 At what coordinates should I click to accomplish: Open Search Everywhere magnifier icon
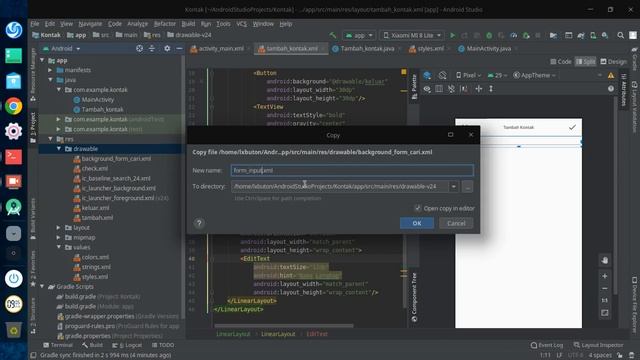pos(620,36)
